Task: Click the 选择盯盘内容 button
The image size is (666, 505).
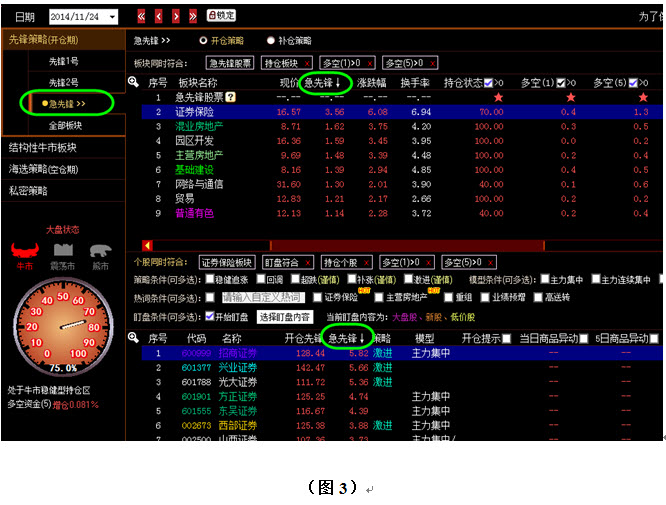Action: 284,317
